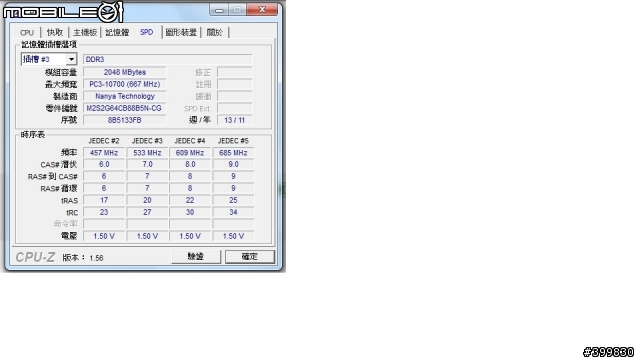Click the tRAS value 25
The width and height of the screenshot is (640, 360).
[233, 200]
